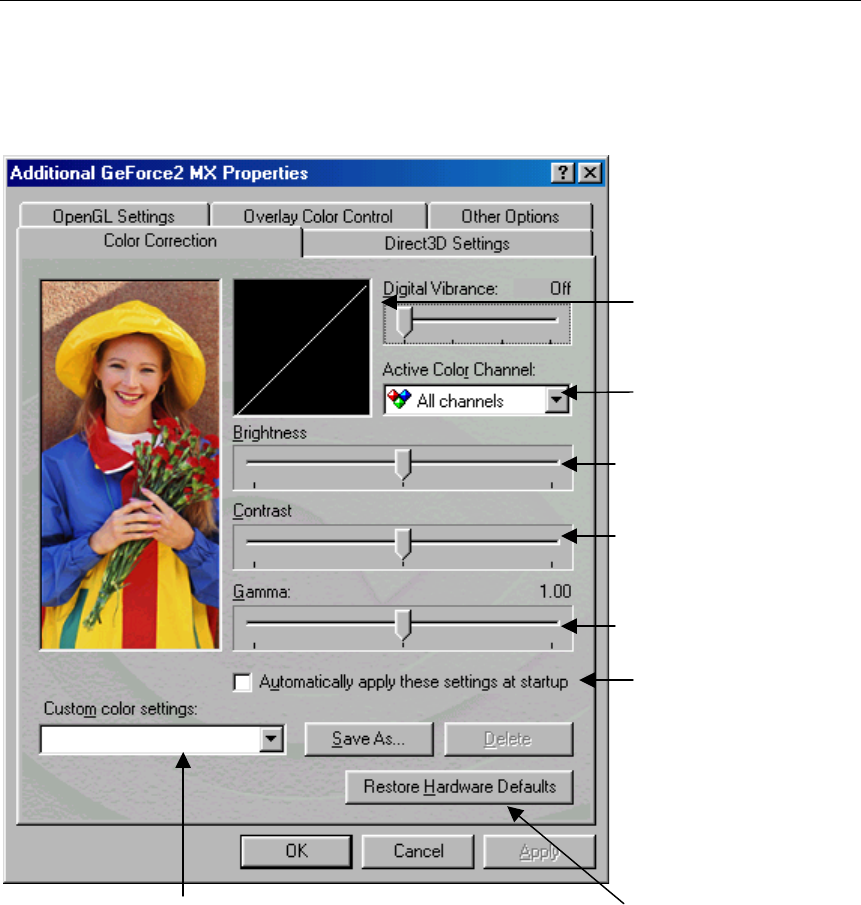
Task: Confirm with the OK button
Action: click(296, 851)
